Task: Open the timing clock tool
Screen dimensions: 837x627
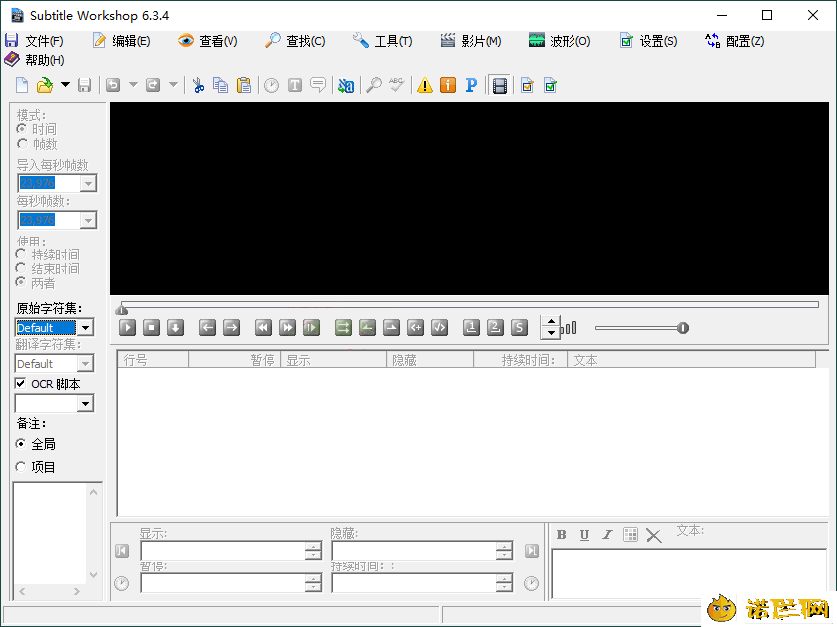Action: click(x=271, y=85)
